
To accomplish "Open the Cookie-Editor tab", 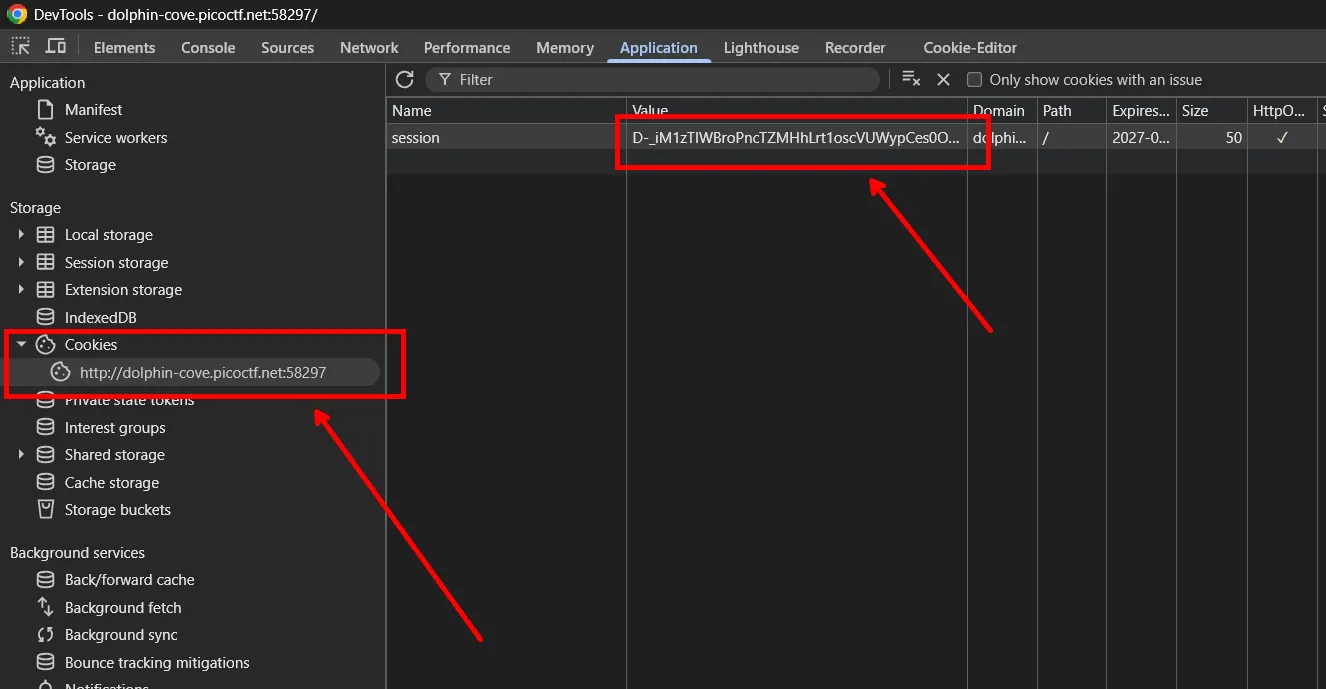I will click(970, 47).
